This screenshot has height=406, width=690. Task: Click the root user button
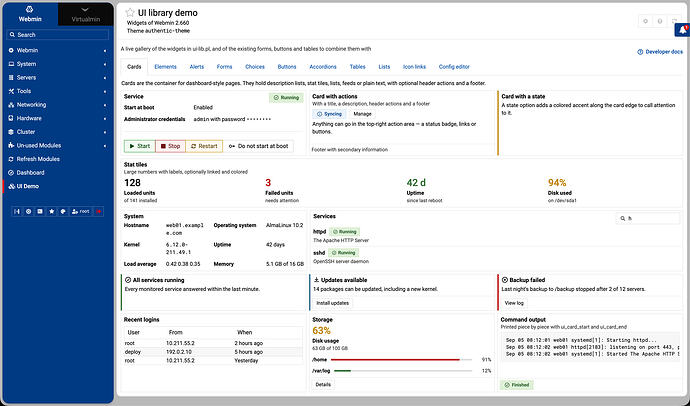coord(81,212)
